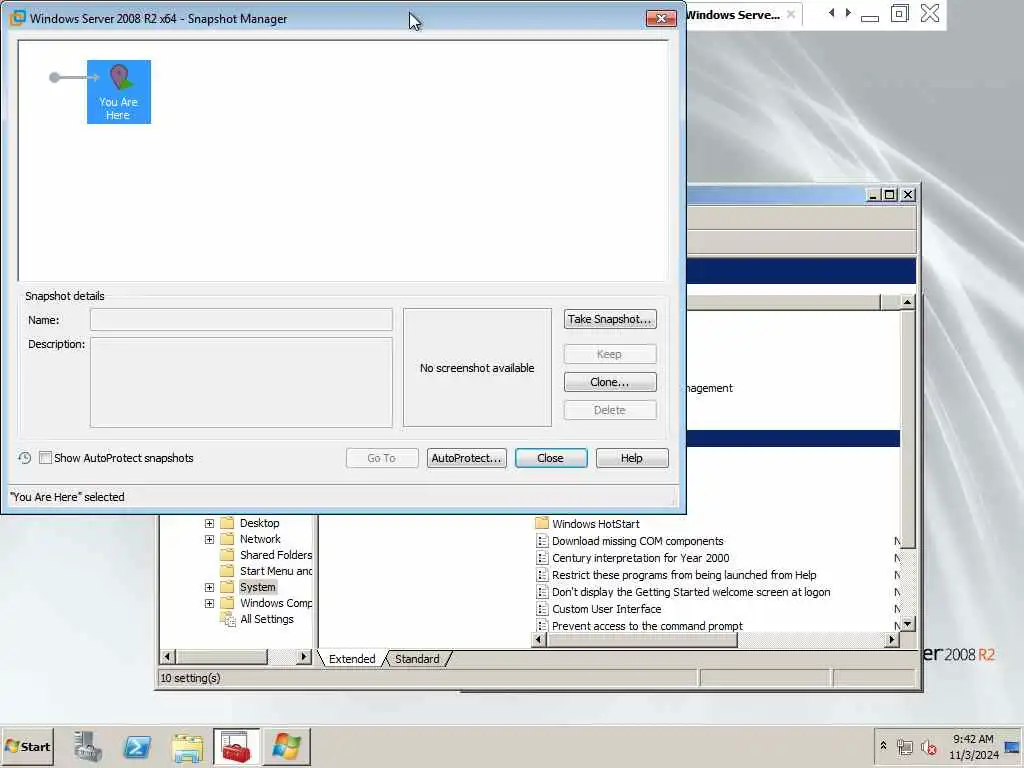Viewport: 1024px width, 768px height.
Task: Close the Windows Server VM tab
Action: point(791,14)
